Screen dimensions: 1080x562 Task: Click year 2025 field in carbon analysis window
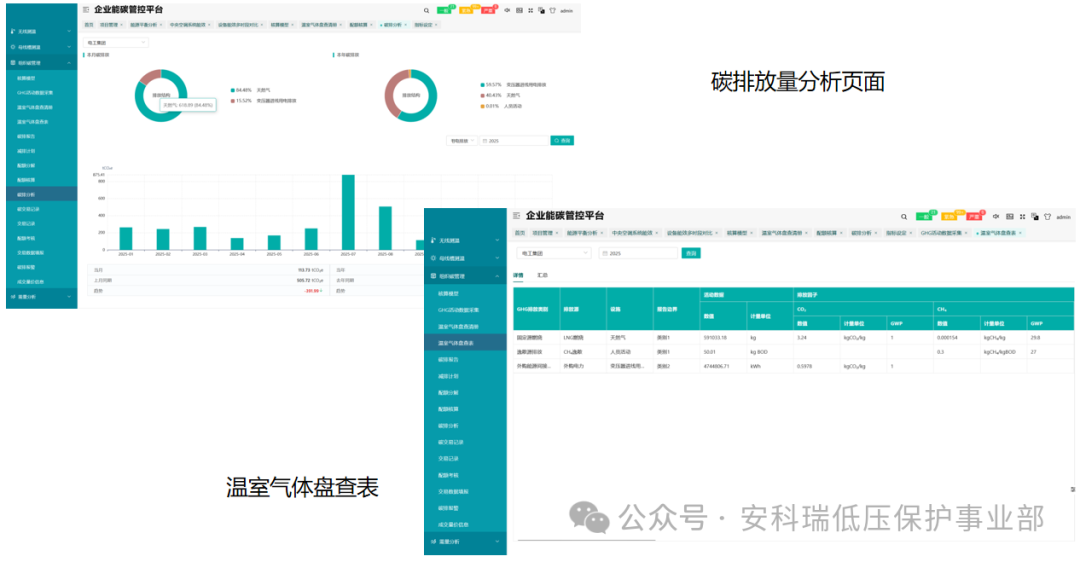515,140
